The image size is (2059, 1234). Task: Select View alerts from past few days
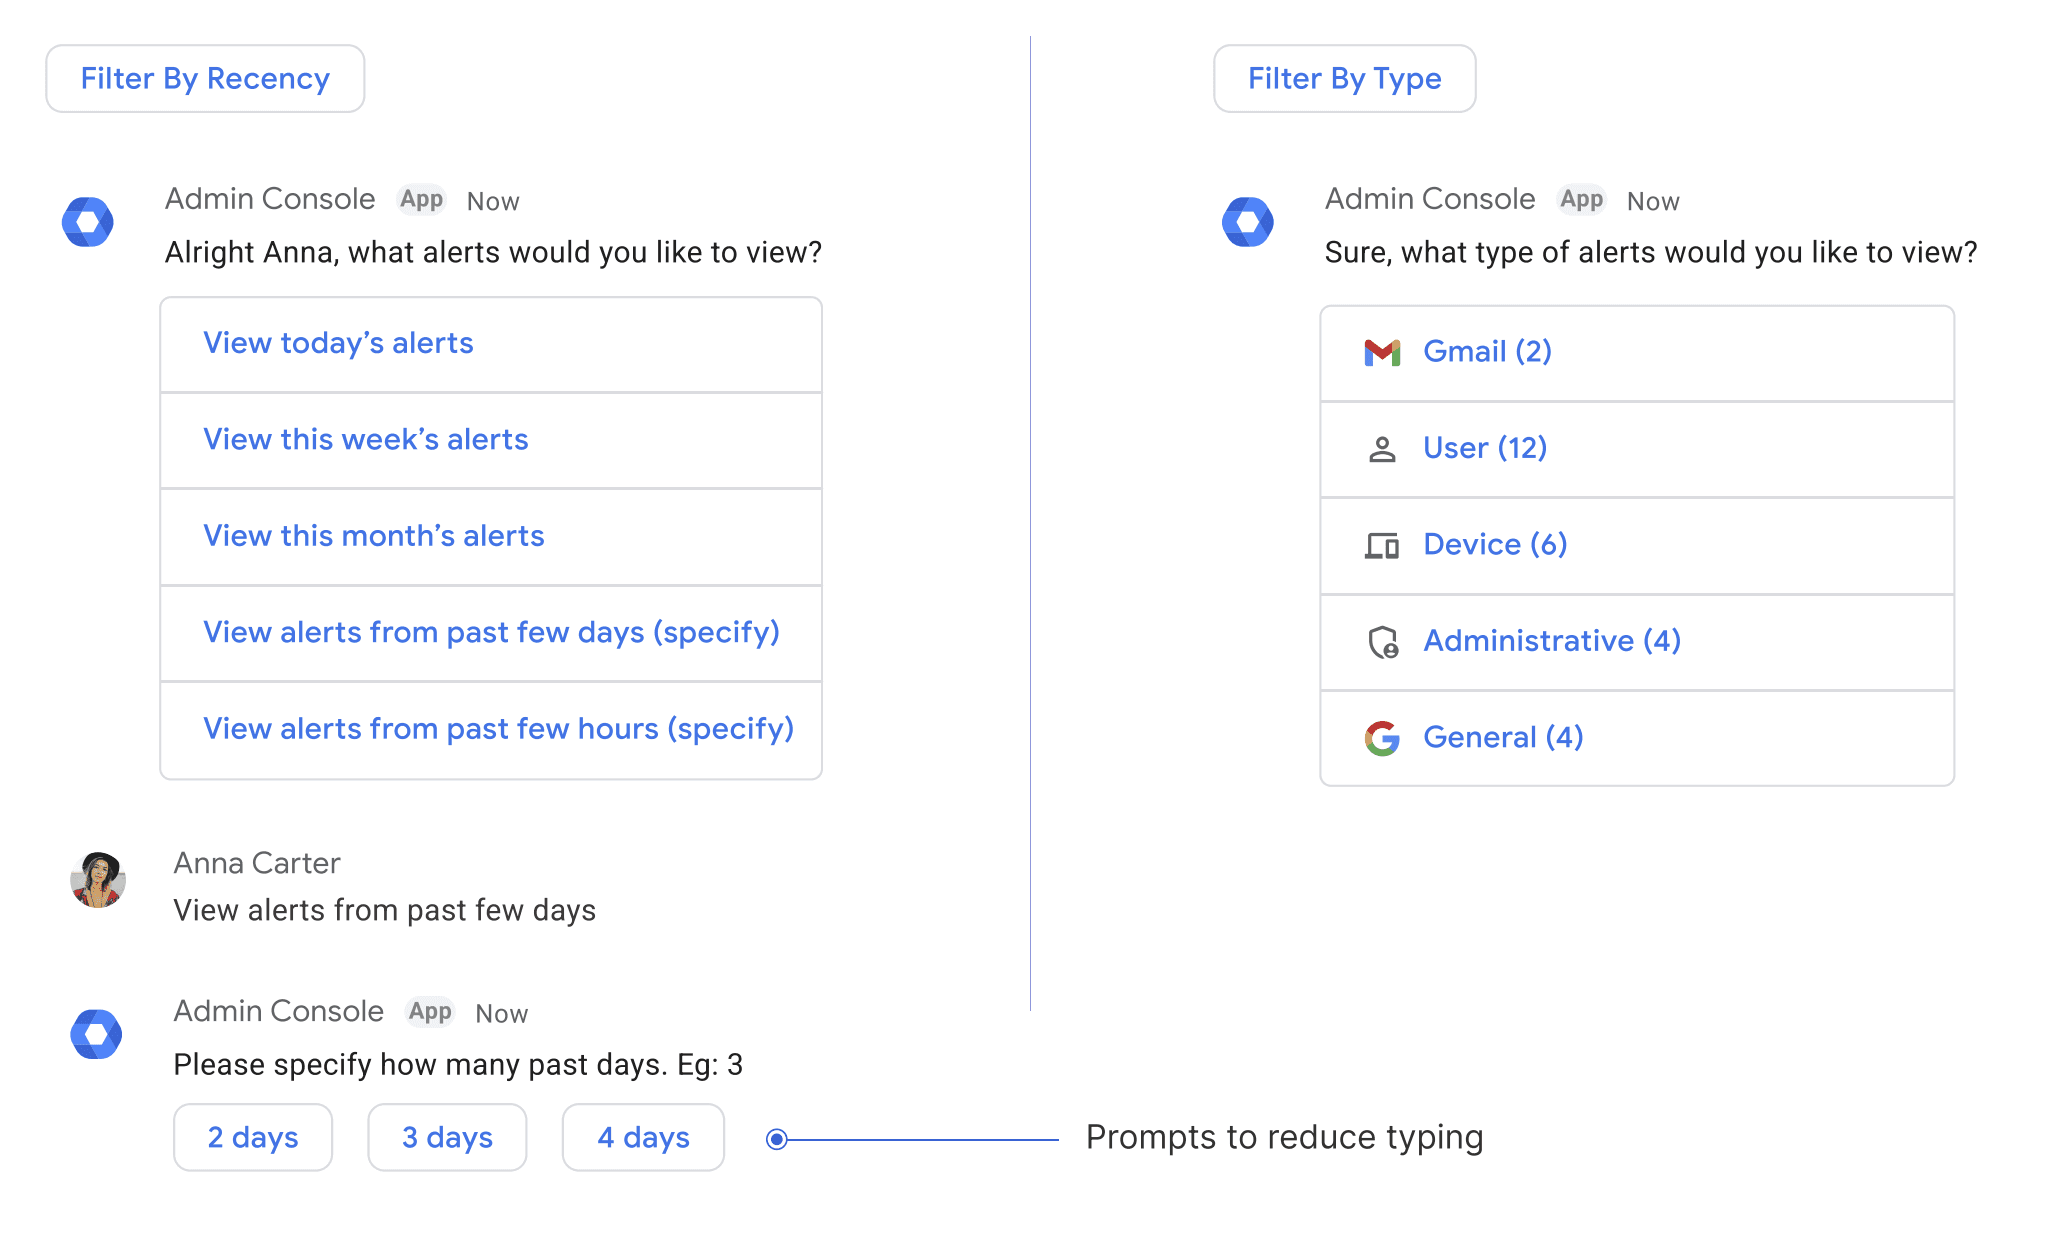pos(490,633)
